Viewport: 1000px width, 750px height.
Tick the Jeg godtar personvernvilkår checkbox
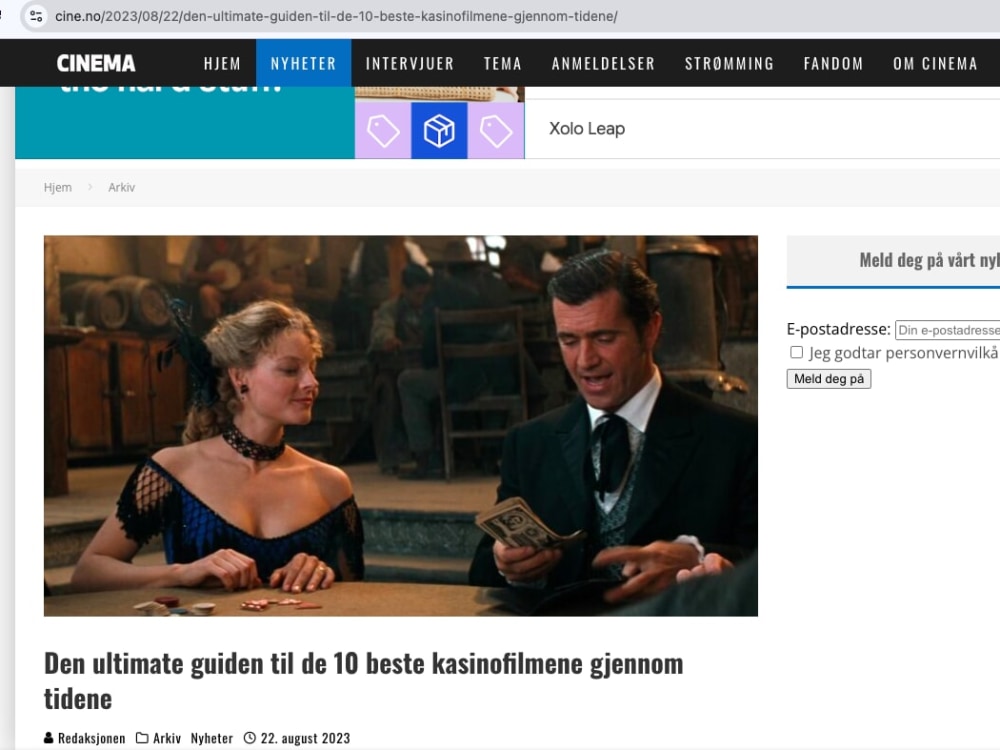click(796, 352)
